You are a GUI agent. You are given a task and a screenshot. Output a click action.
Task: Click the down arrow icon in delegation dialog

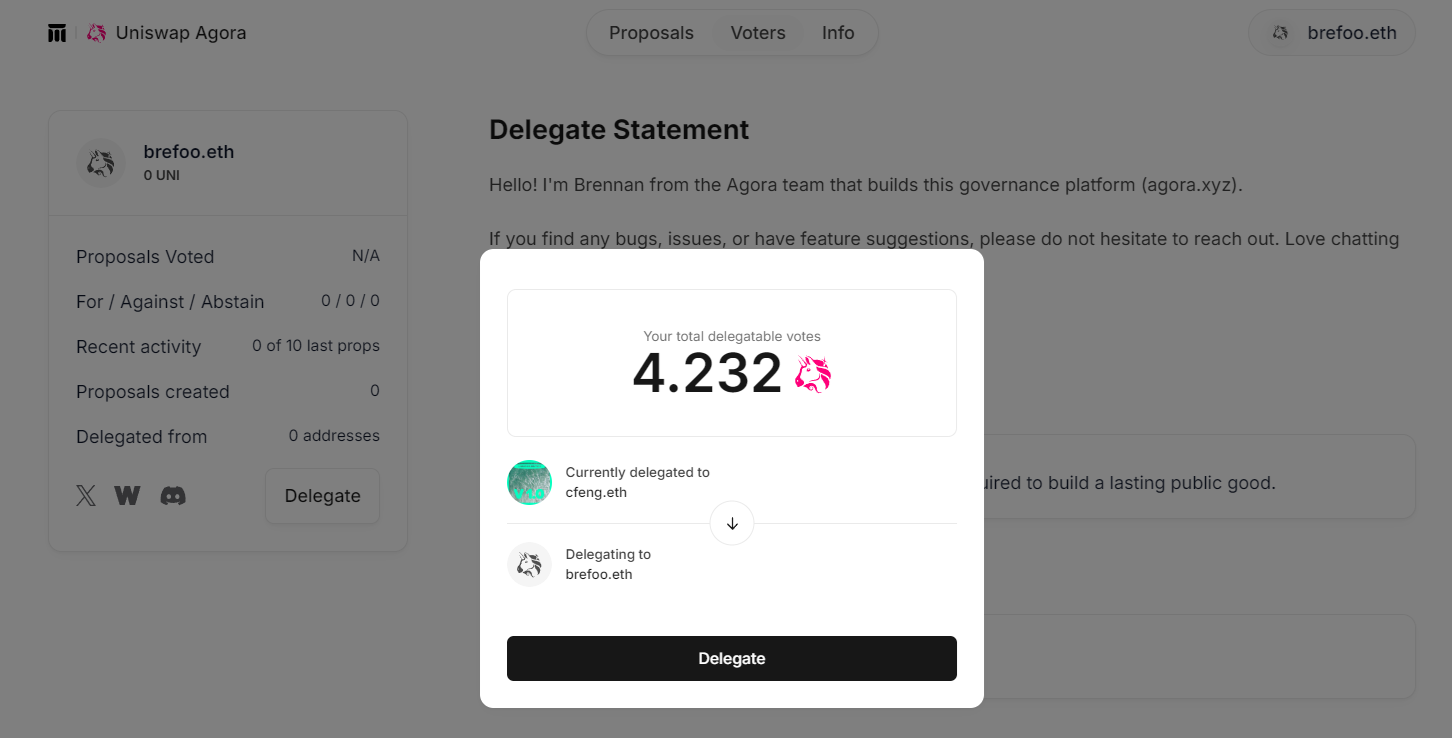pyautogui.click(x=732, y=523)
